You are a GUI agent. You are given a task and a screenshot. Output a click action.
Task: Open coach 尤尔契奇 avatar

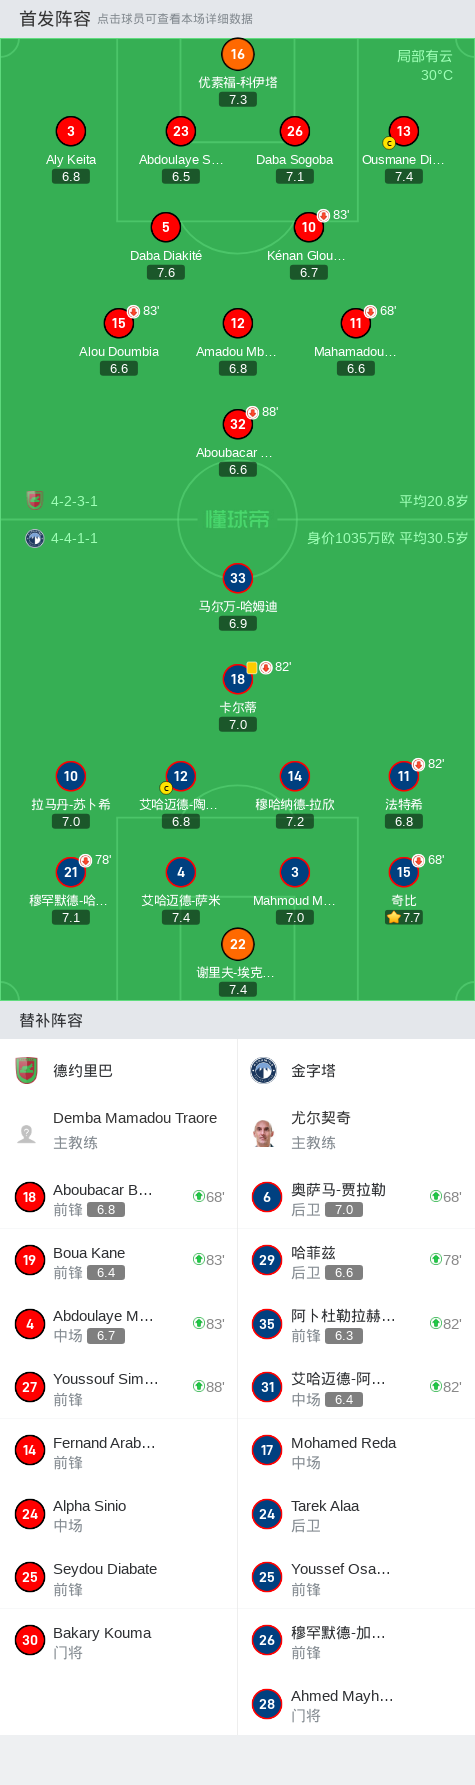[x=264, y=1132]
